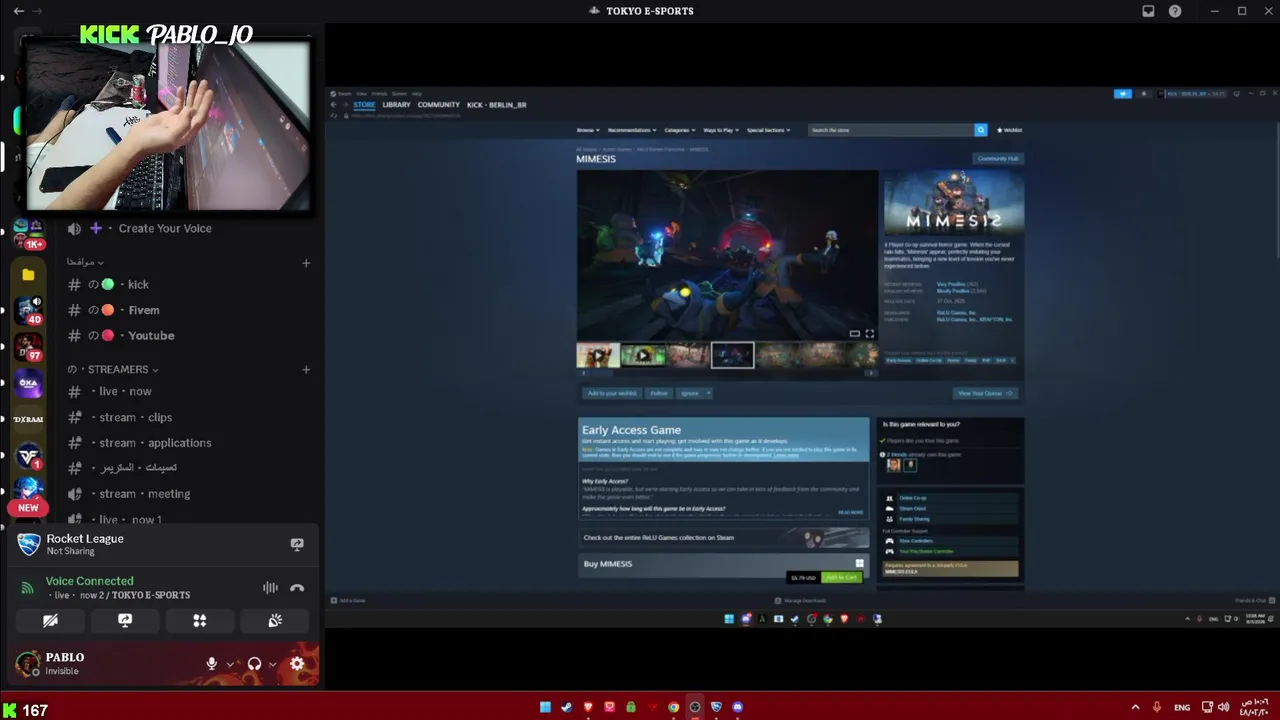The height and width of the screenshot is (720, 1280).
Task: Toggle noise suppression waveform icon
Action: tap(270, 588)
